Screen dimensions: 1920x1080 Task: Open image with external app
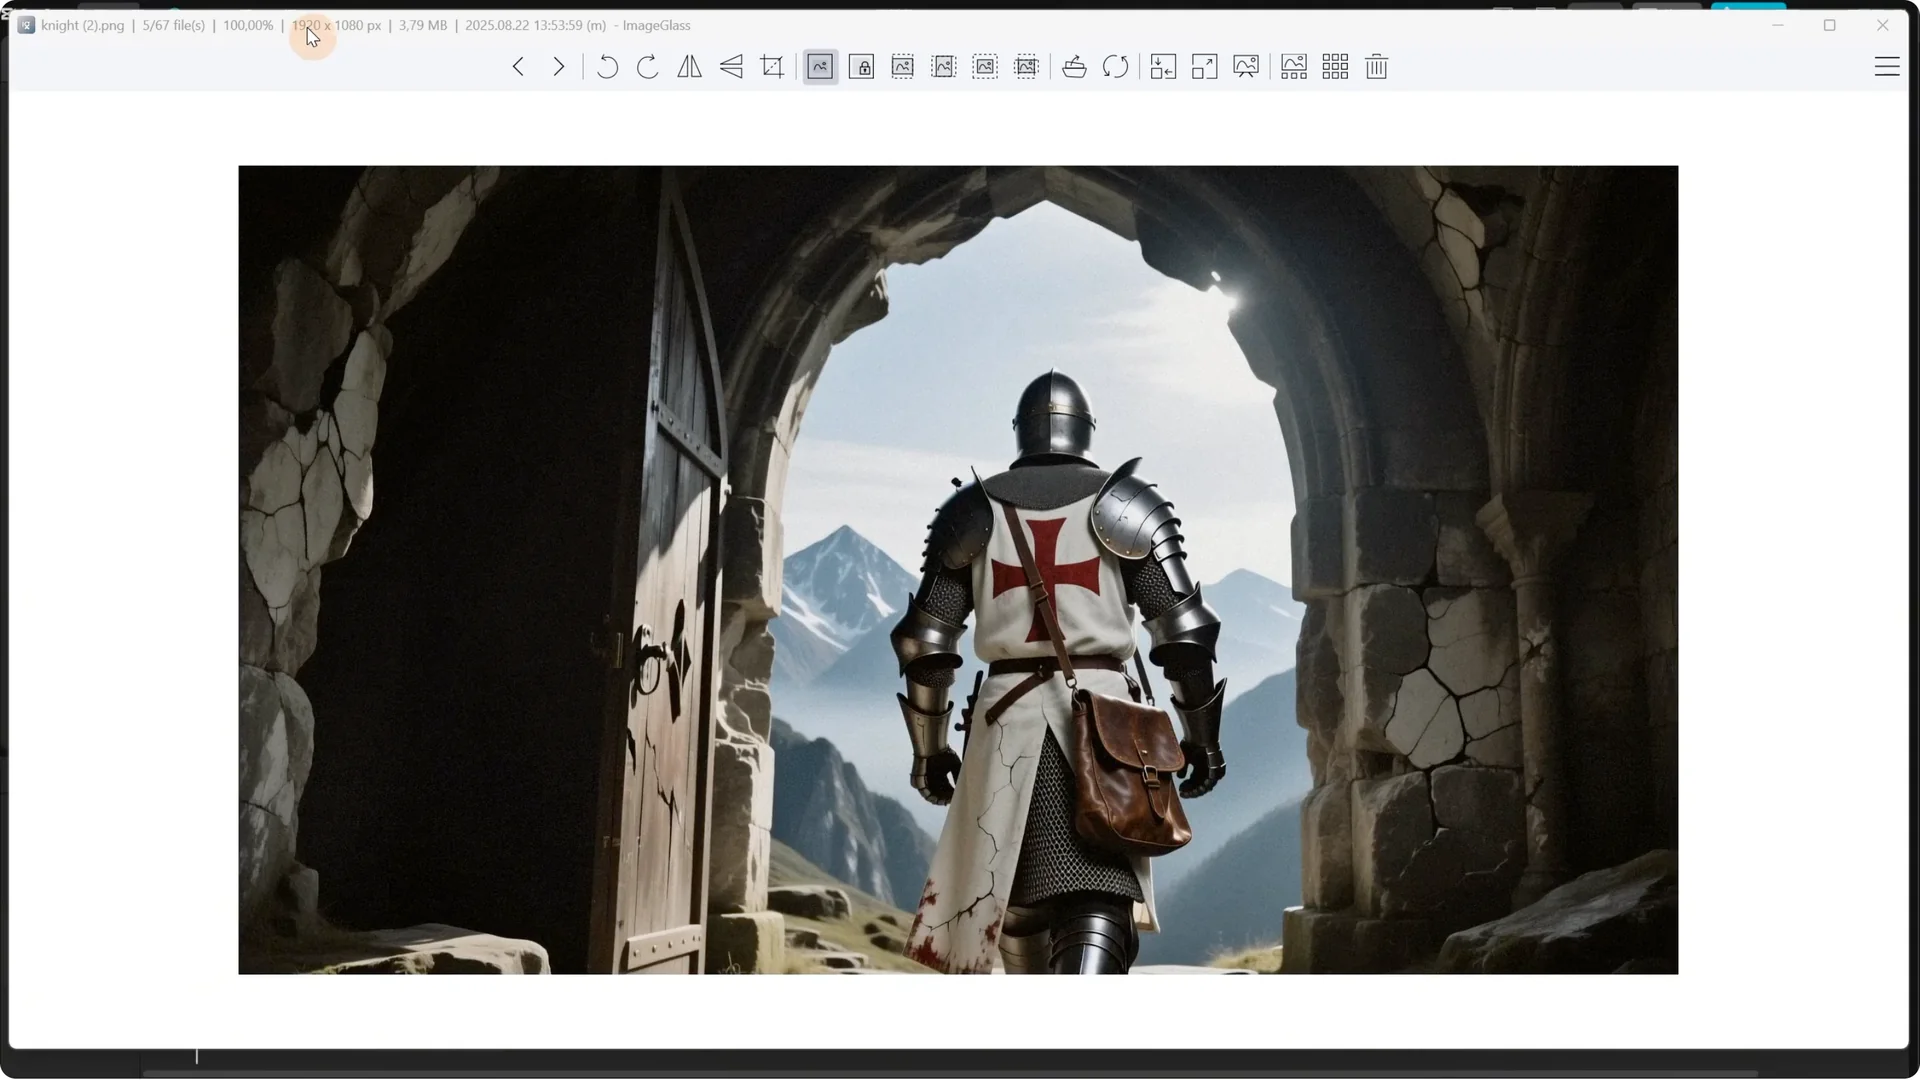(1073, 66)
